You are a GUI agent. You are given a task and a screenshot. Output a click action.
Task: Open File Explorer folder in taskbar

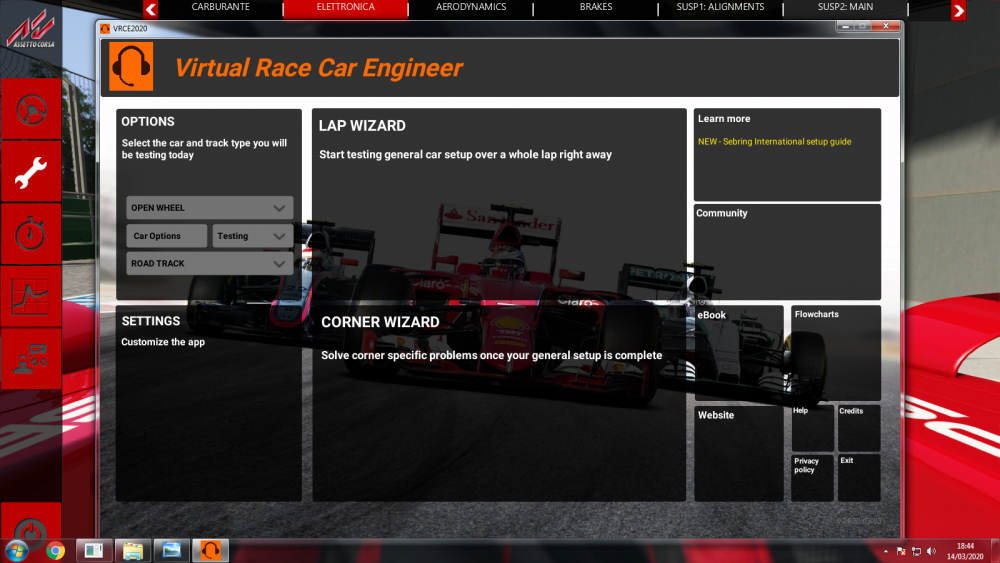[x=133, y=550]
